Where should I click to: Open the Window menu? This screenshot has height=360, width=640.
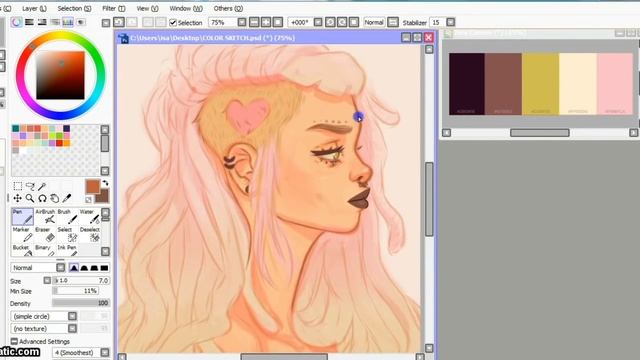186,8
